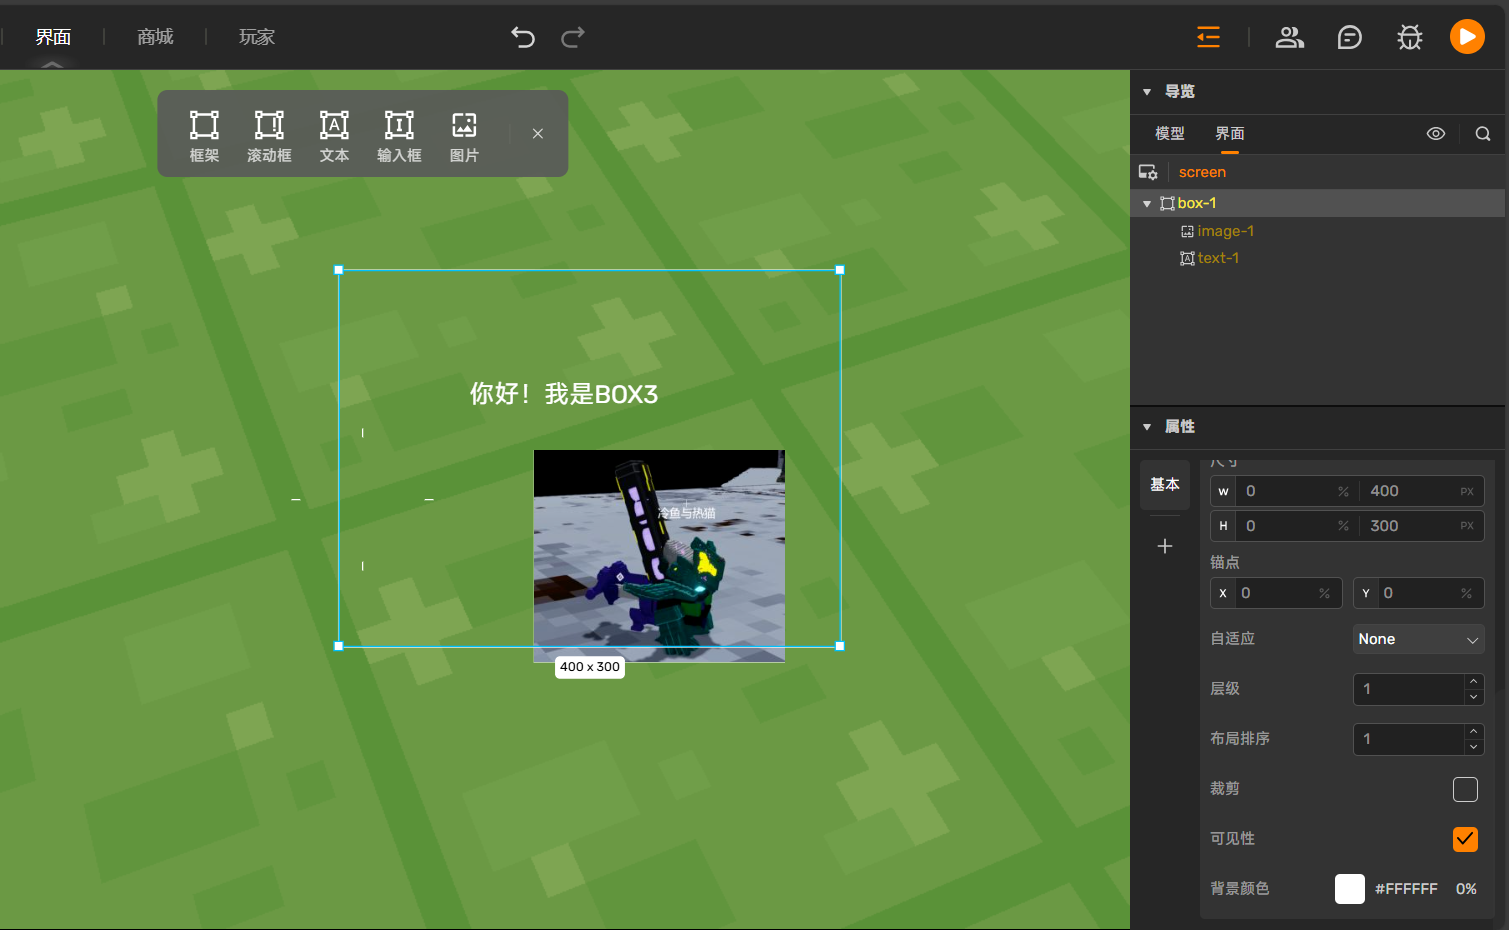Click the redo arrow
The image size is (1509, 930).
pyautogui.click(x=573, y=37)
